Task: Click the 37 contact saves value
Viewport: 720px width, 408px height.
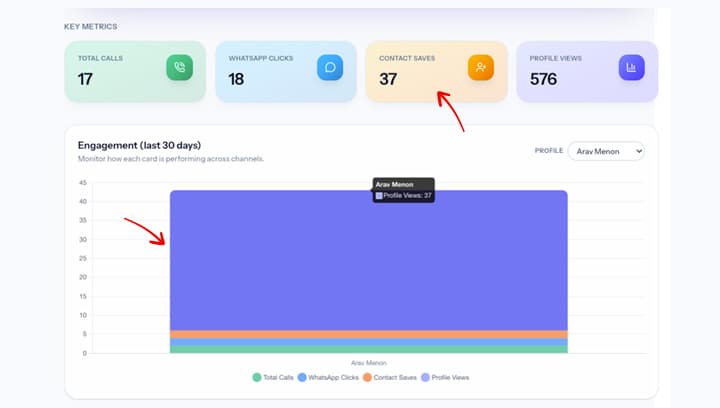Action: [388, 79]
